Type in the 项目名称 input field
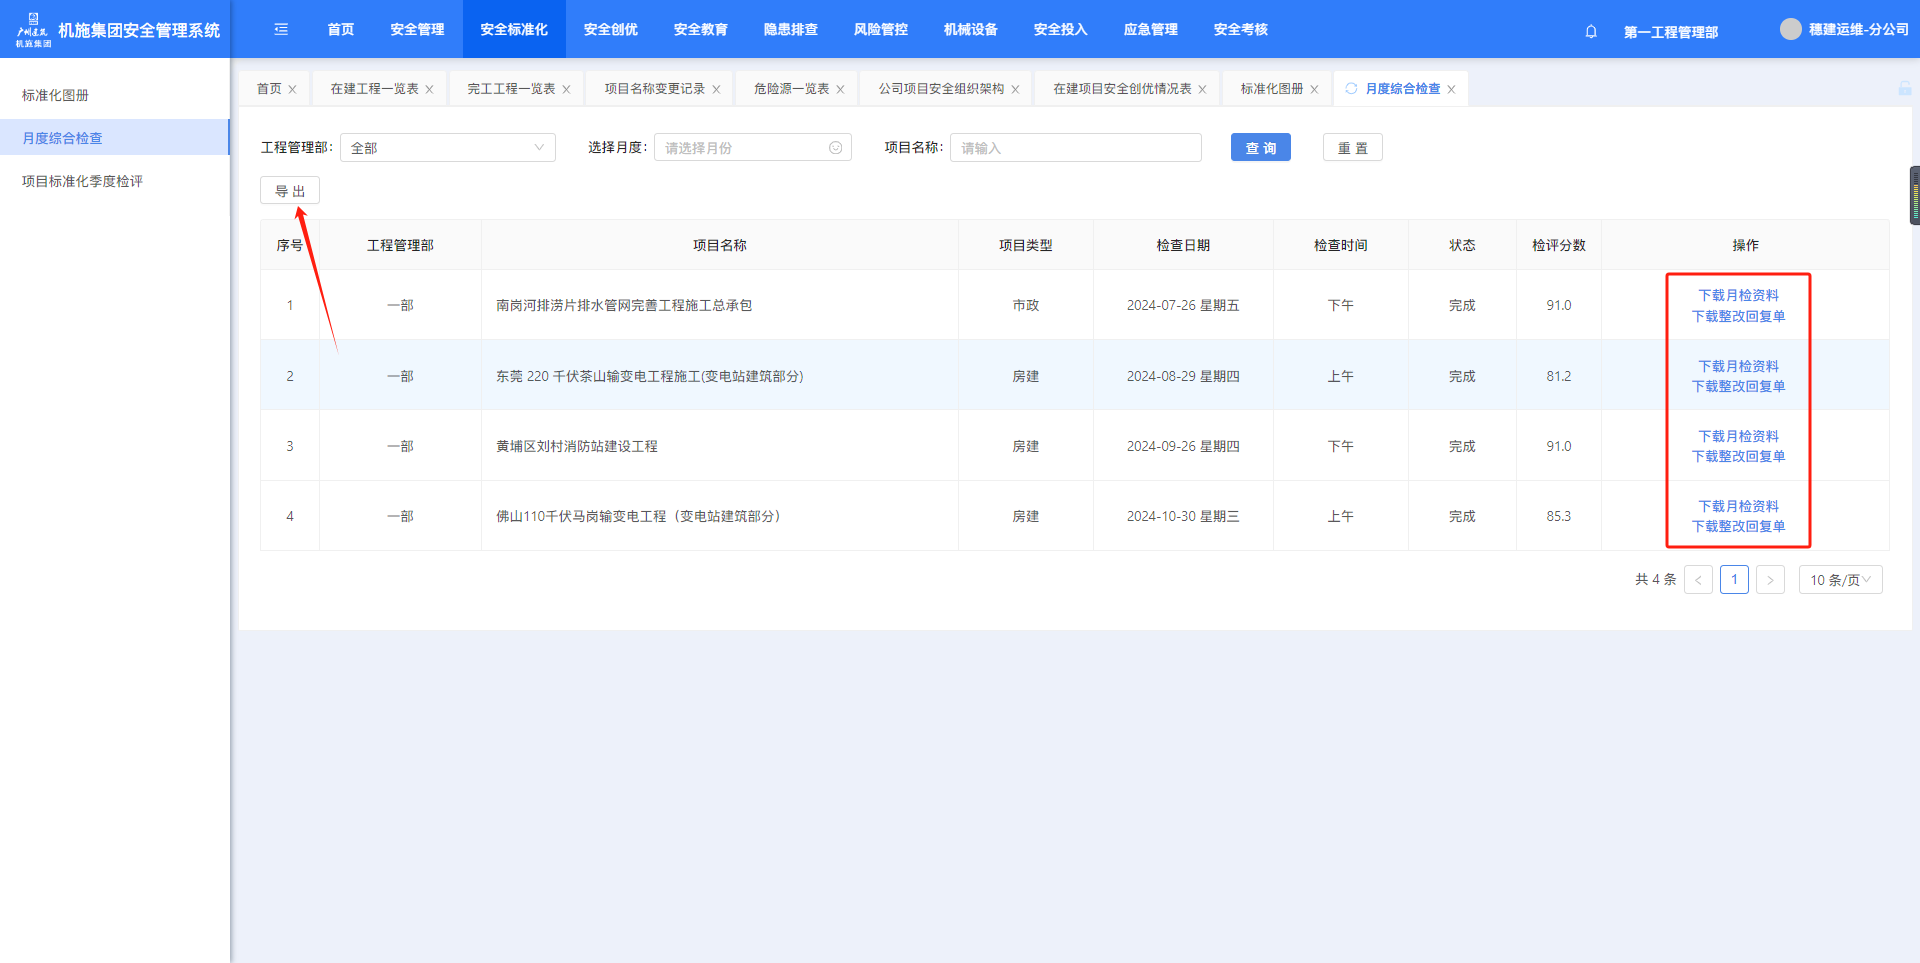This screenshot has height=963, width=1920. pyautogui.click(x=1075, y=148)
